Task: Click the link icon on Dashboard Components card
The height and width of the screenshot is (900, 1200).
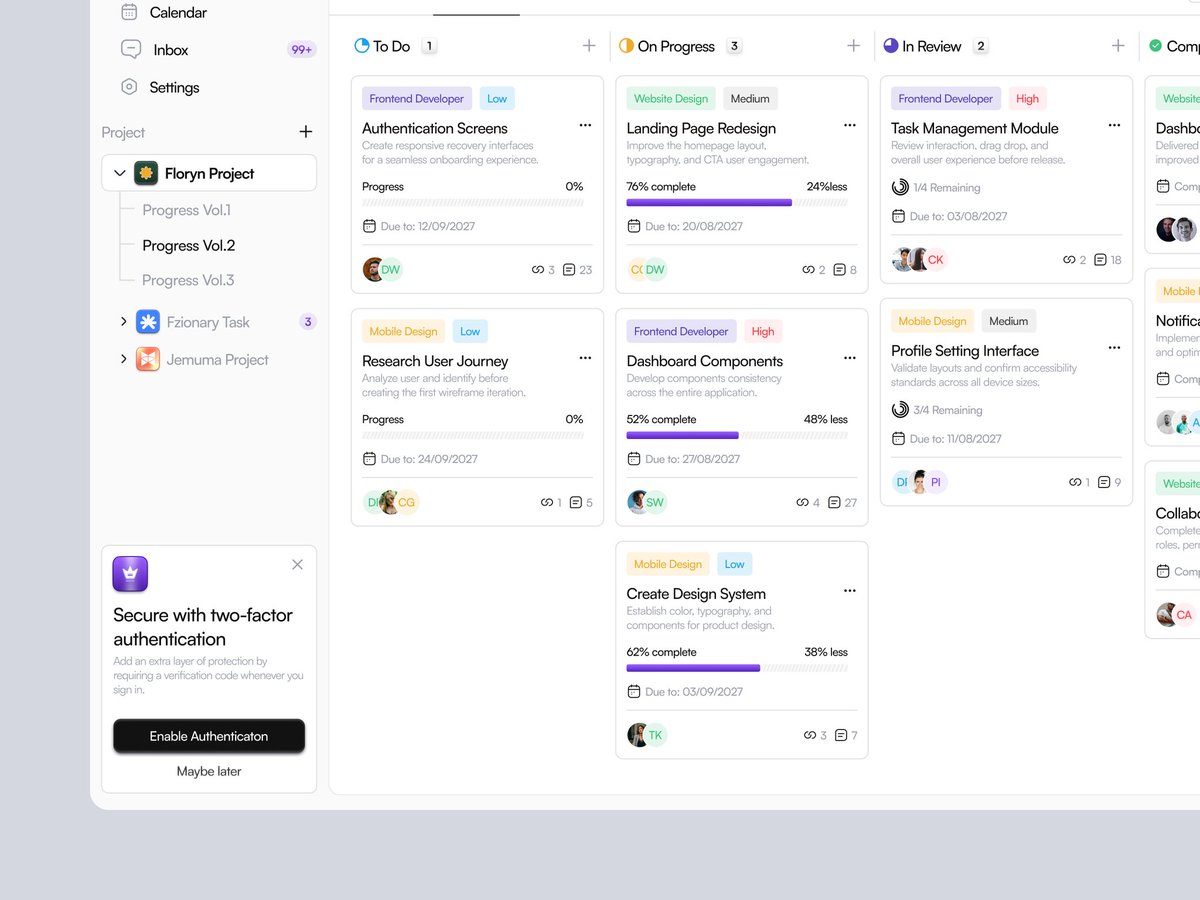Action: click(803, 503)
